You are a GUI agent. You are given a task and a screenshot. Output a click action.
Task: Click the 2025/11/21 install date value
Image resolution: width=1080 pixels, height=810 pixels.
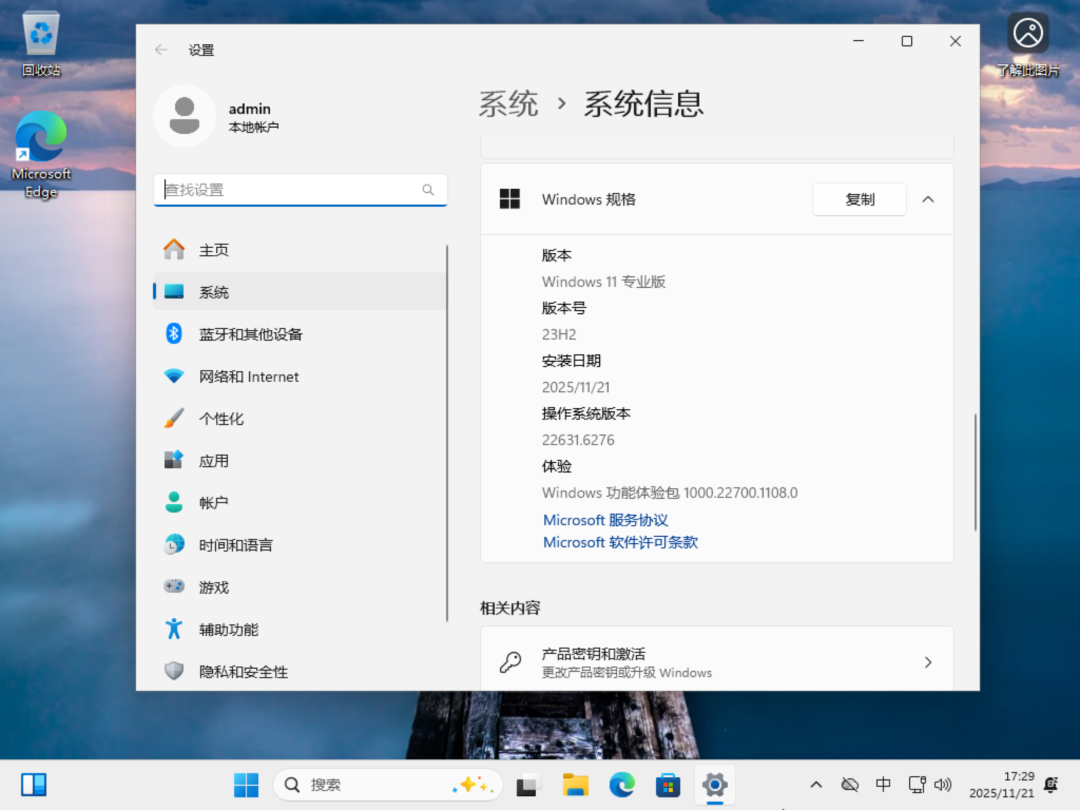[576, 387]
